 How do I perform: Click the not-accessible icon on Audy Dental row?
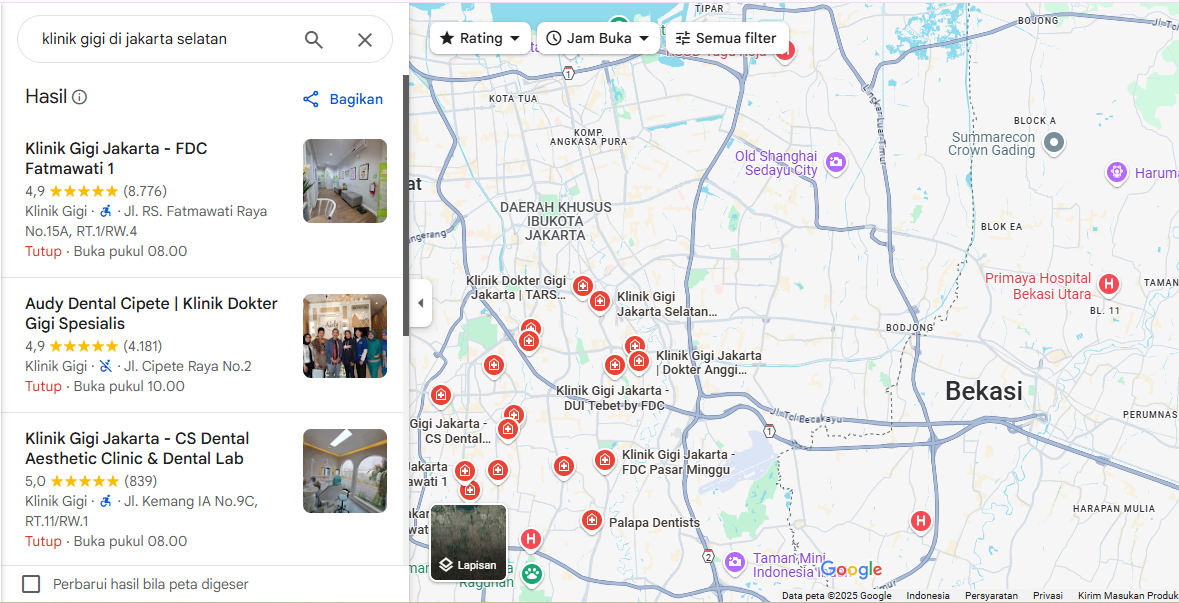[106, 366]
